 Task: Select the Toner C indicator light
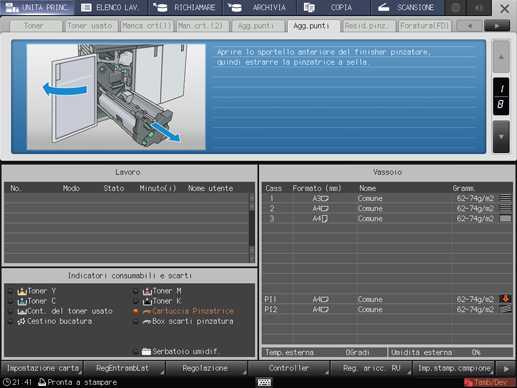pos(10,301)
